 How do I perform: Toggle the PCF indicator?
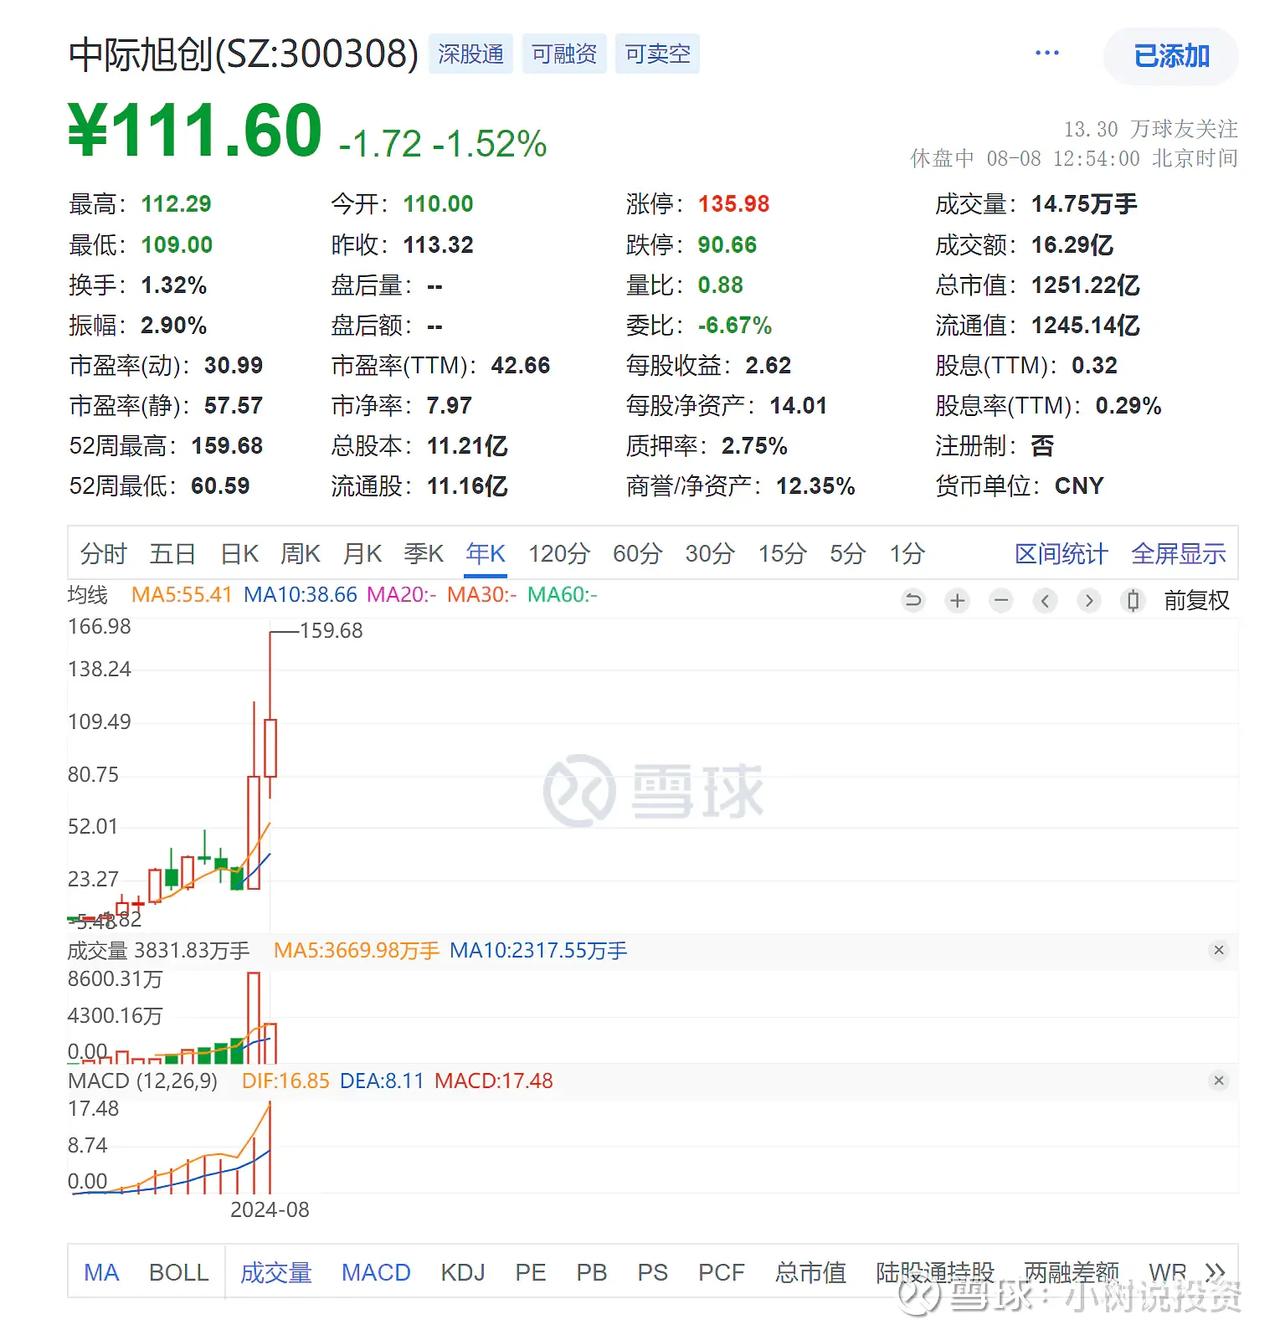(721, 1272)
